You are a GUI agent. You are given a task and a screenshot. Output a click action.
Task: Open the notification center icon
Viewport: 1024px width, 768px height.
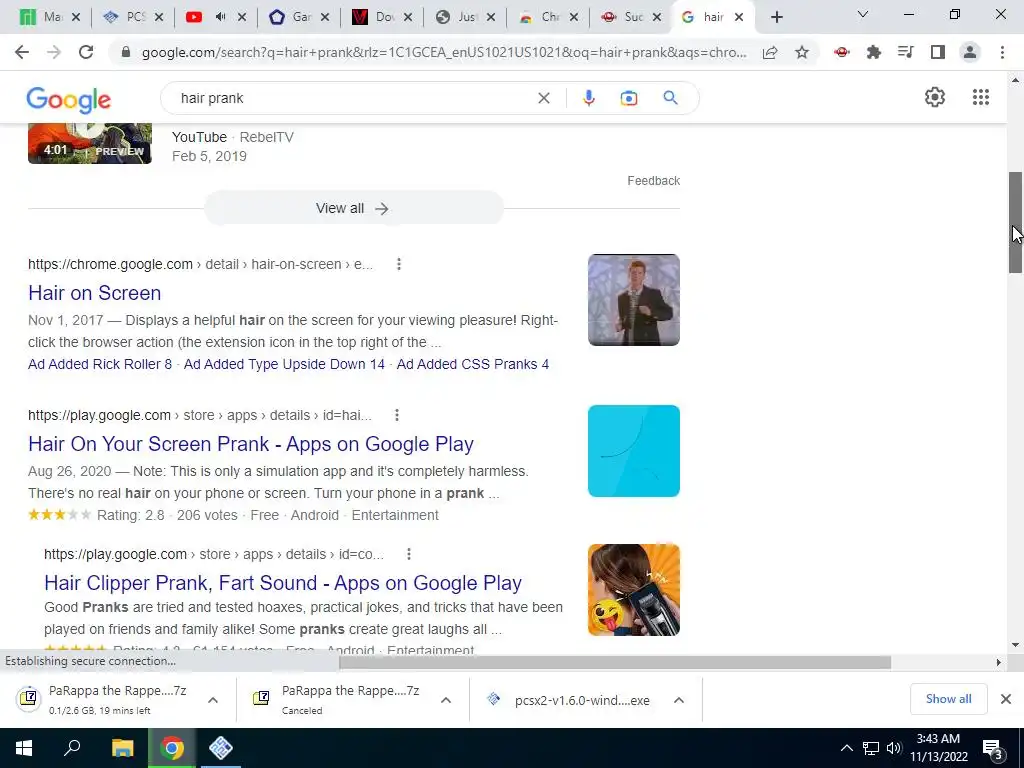click(x=993, y=750)
